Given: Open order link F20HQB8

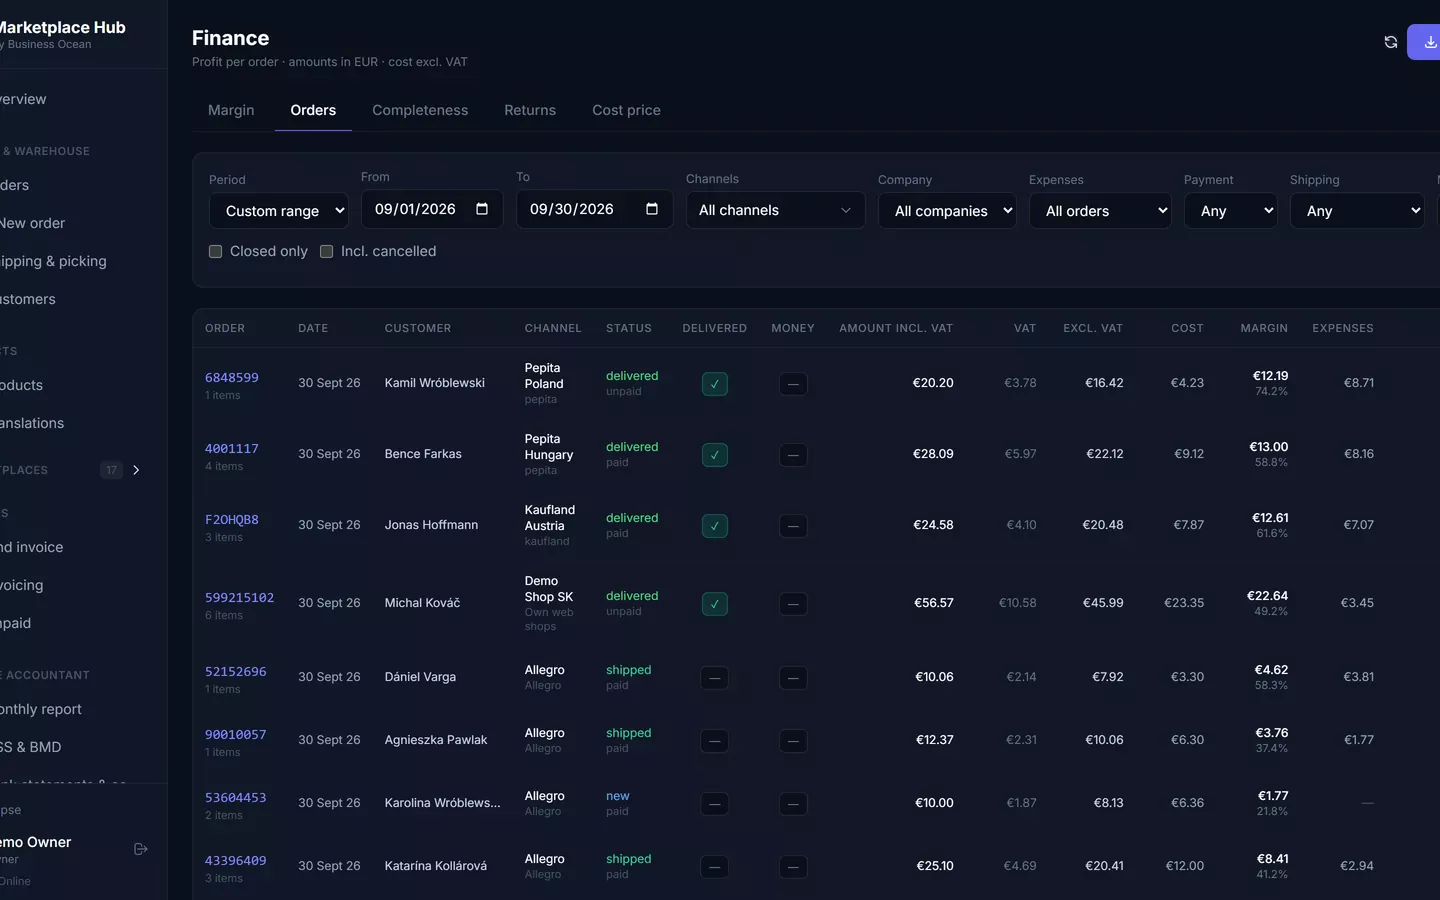Looking at the screenshot, I should click(232, 519).
